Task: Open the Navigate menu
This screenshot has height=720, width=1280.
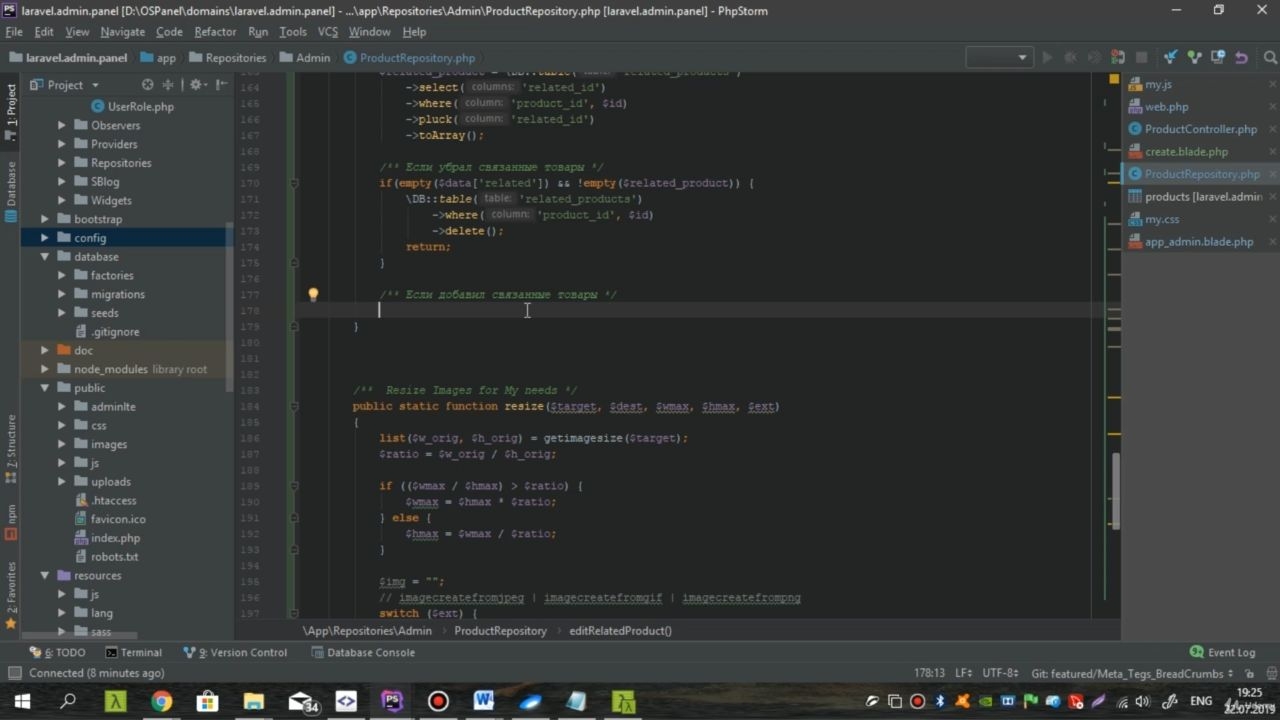Action: pyautogui.click(x=122, y=32)
